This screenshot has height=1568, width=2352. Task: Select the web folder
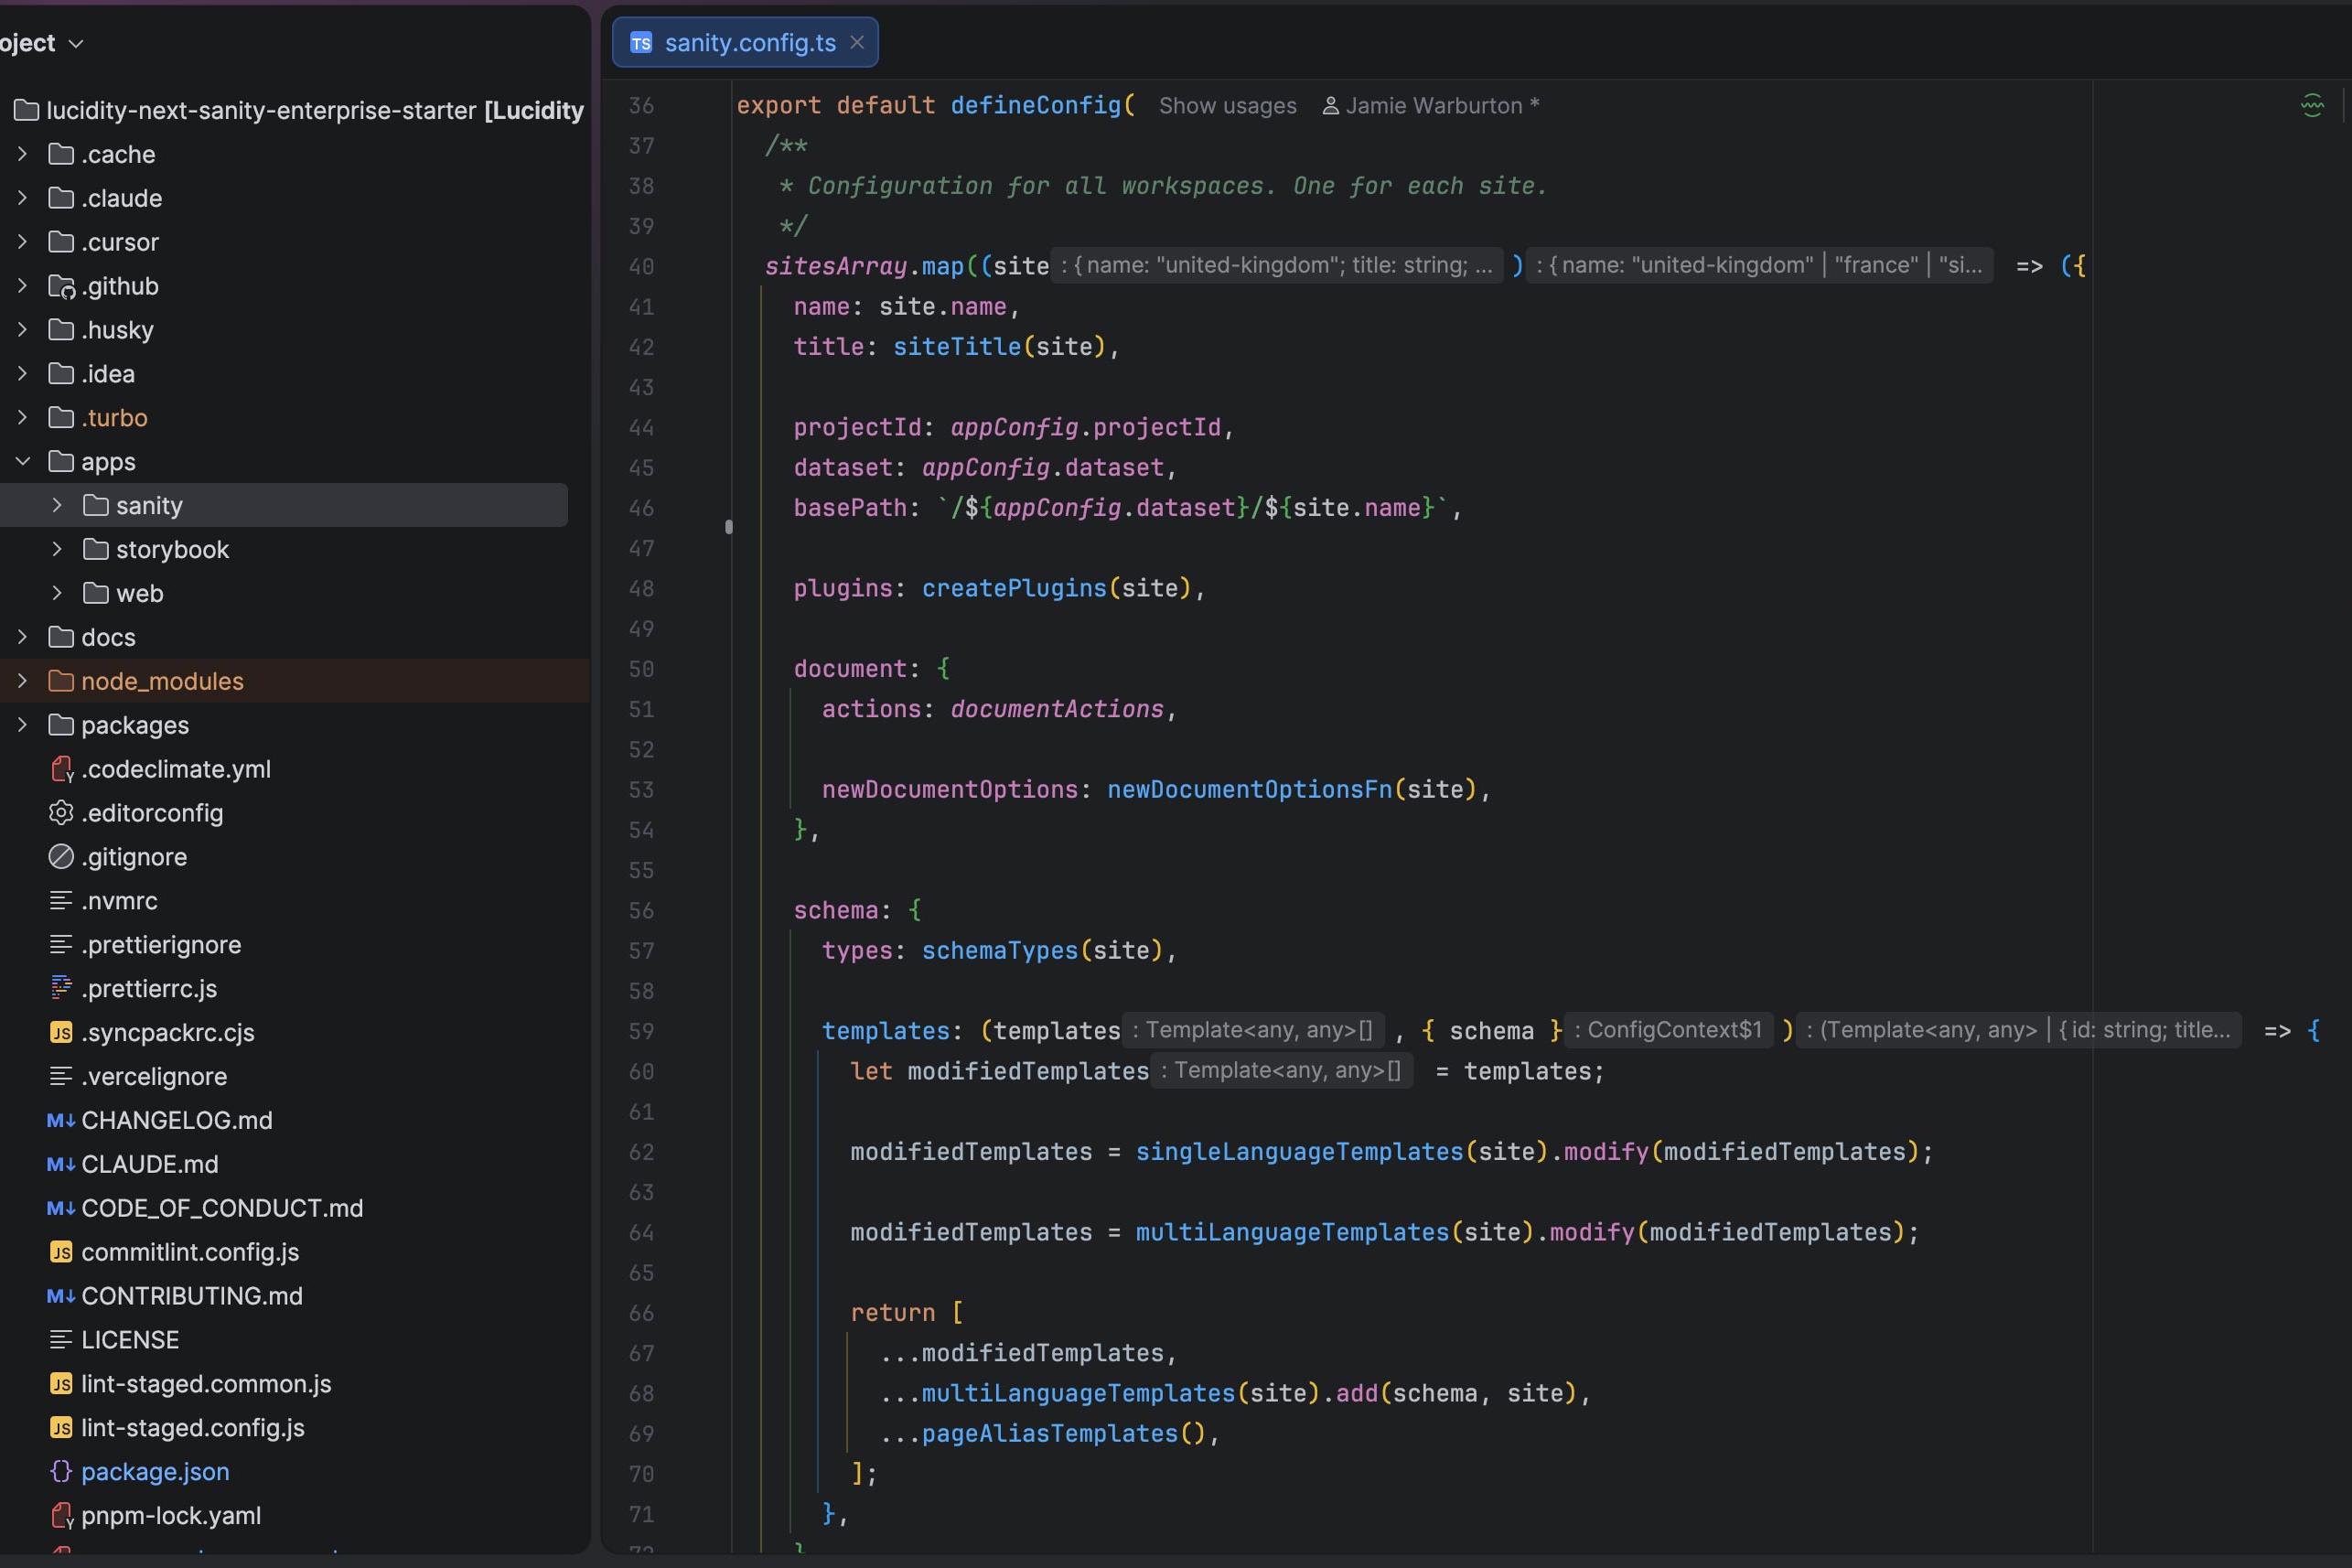point(139,593)
